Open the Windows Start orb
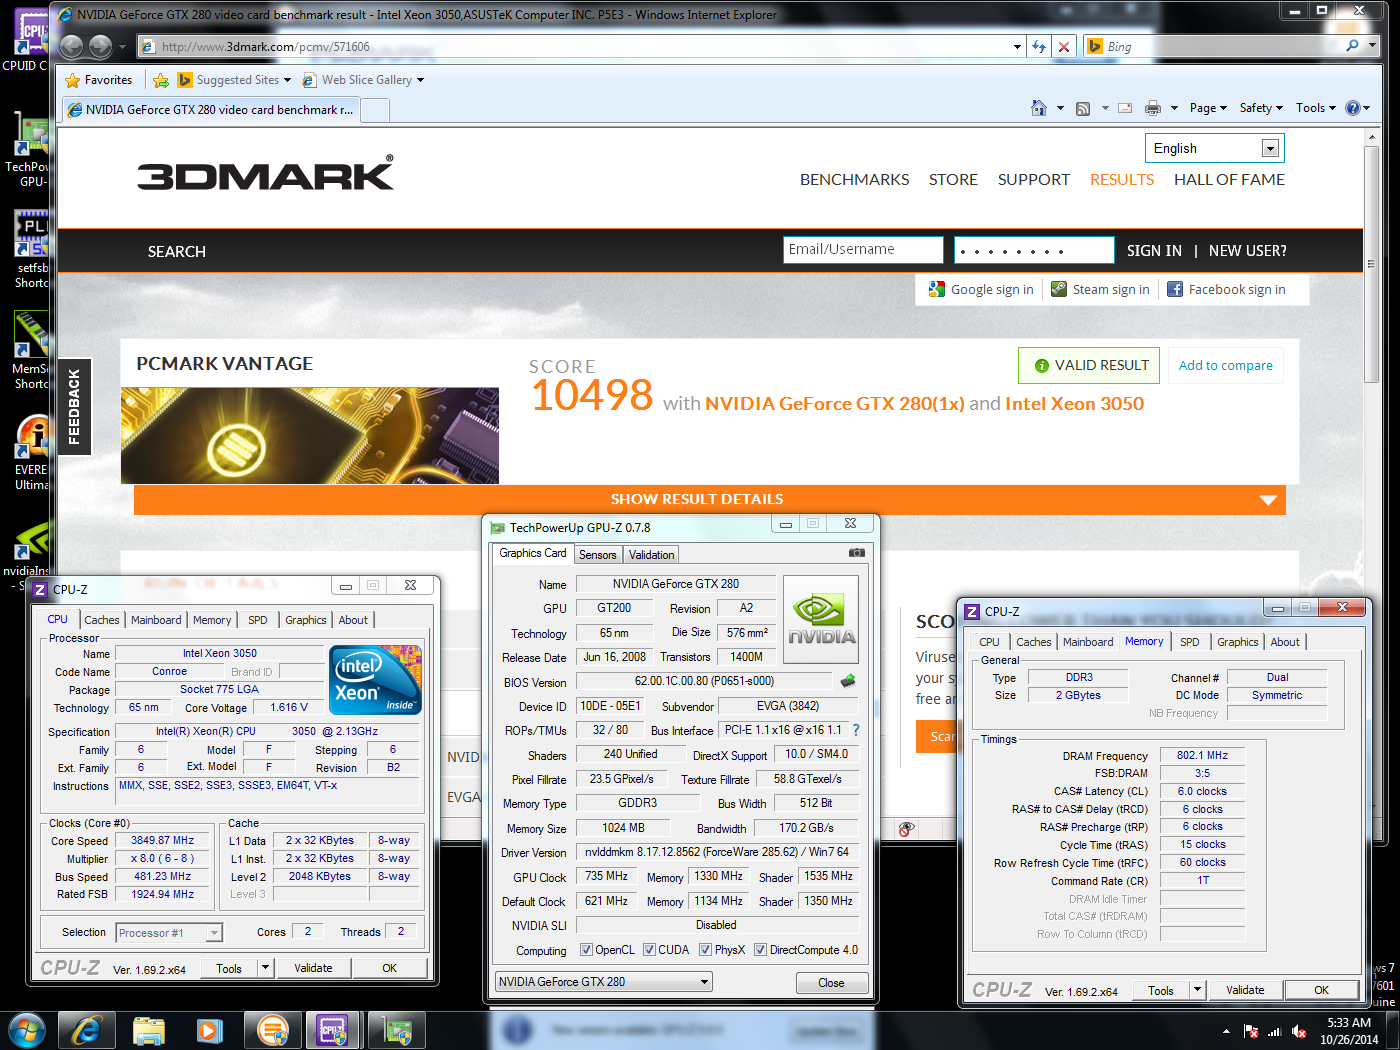The image size is (1400, 1050). coord(26,1030)
